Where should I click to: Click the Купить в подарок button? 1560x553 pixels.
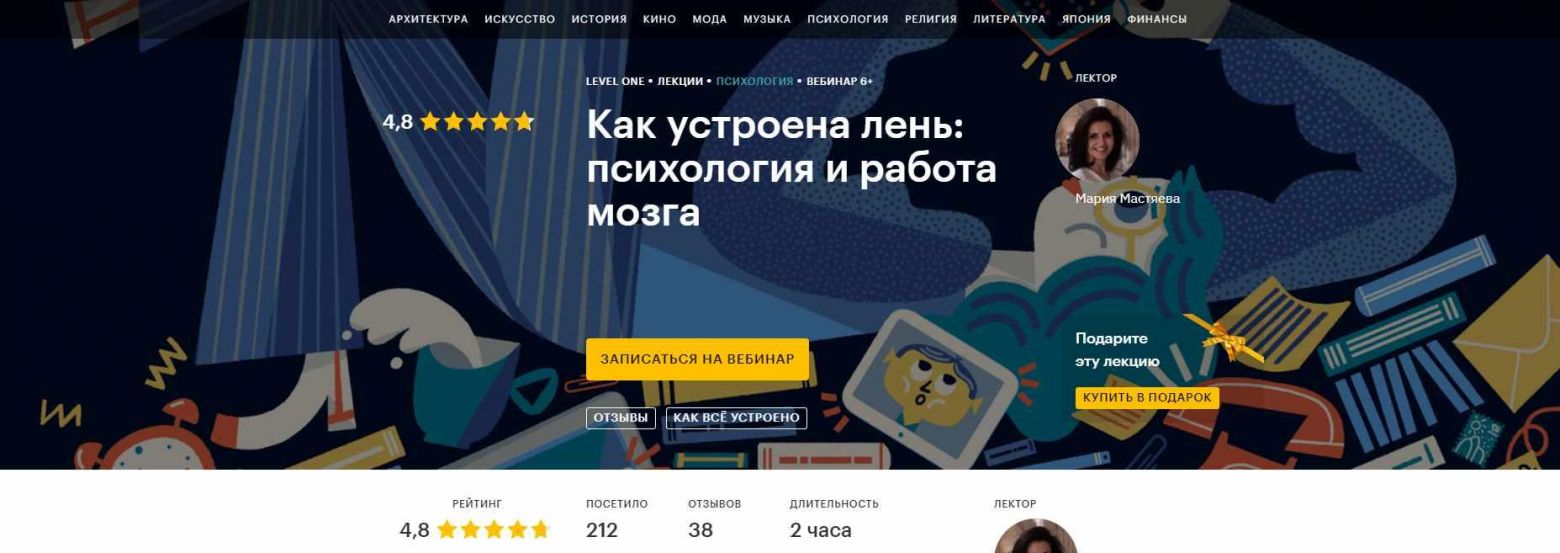(x=1147, y=398)
